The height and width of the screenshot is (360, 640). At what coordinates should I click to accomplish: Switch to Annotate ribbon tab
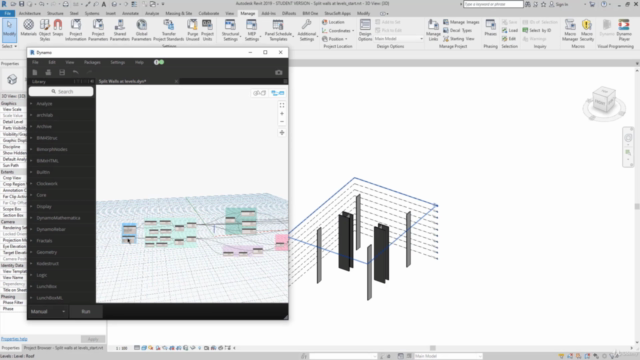[x=130, y=13]
